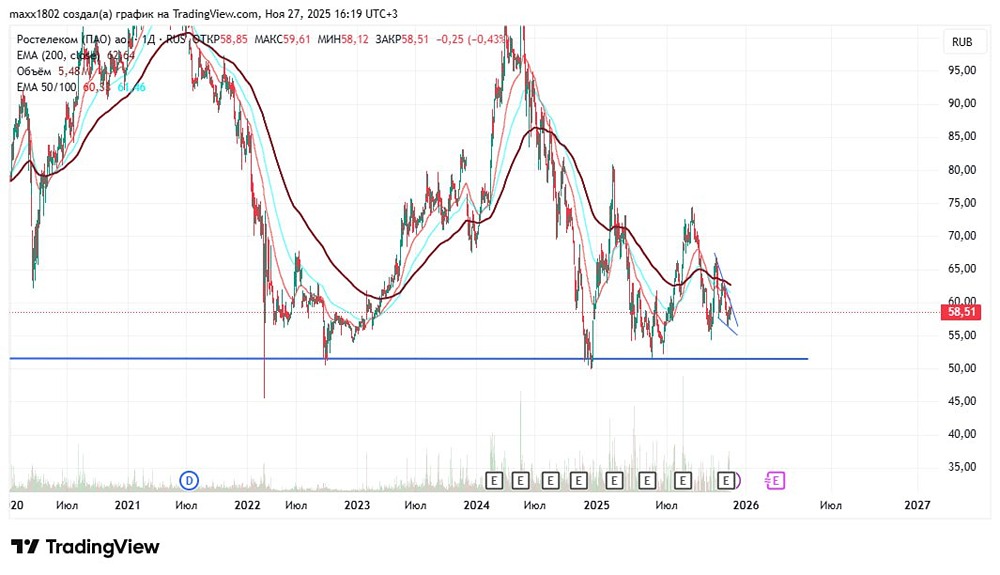
Task: Click the purple E upcoming earnings marker
Action: (x=776, y=480)
